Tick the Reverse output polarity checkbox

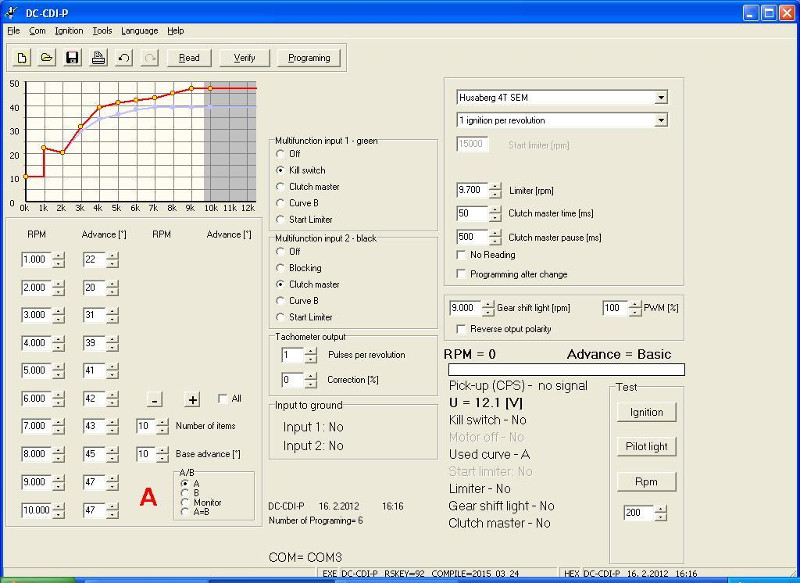(x=461, y=329)
